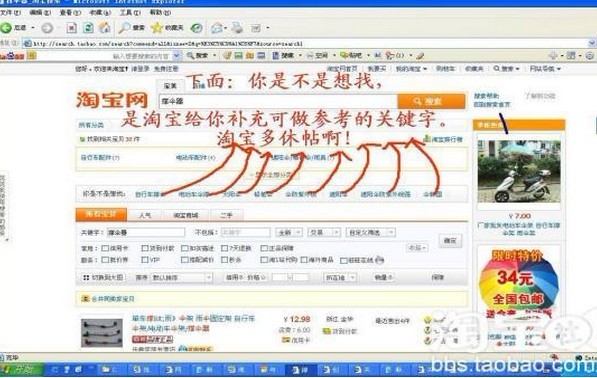Click the 免费注册 link
The image size is (597, 378).
tap(166, 69)
